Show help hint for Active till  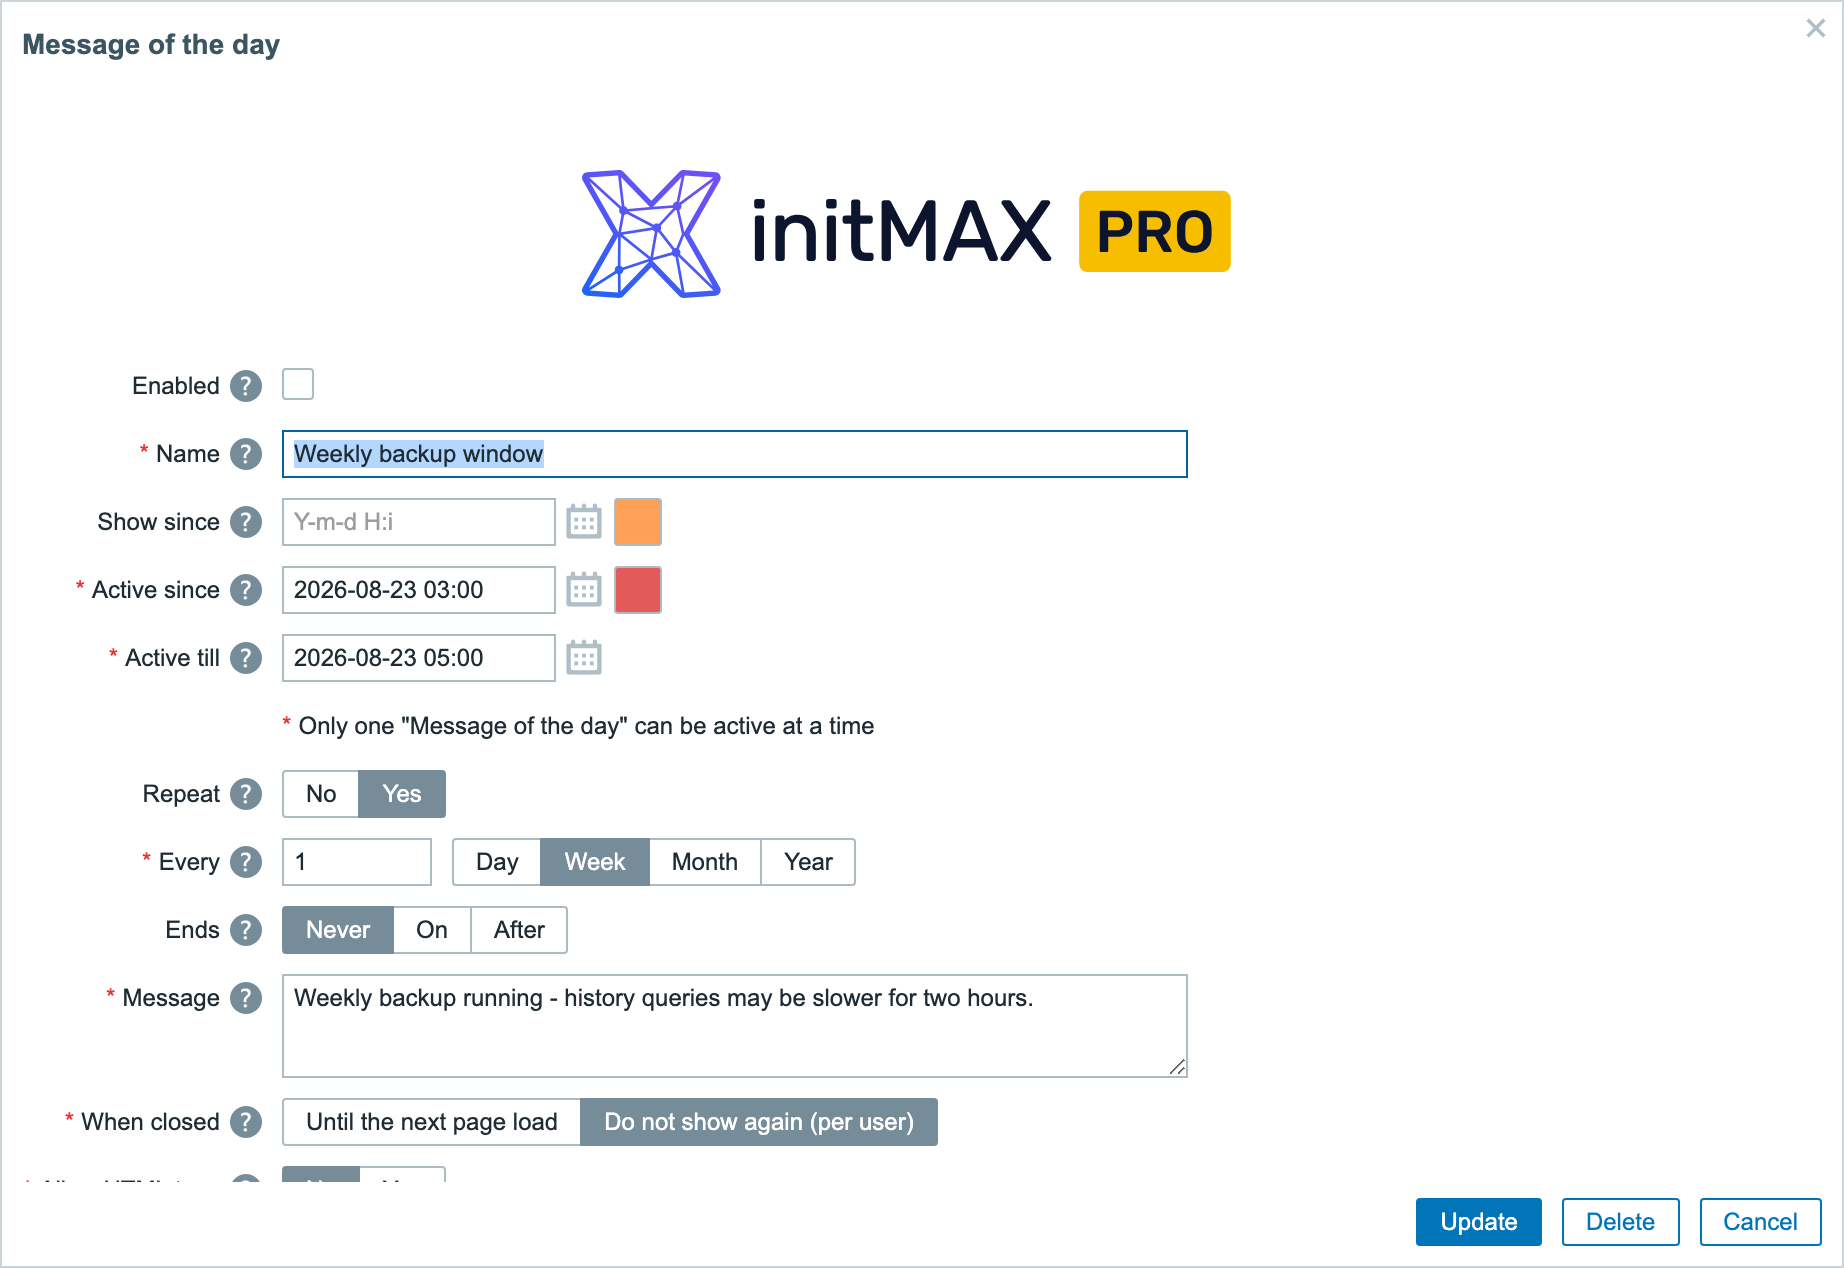coord(246,658)
